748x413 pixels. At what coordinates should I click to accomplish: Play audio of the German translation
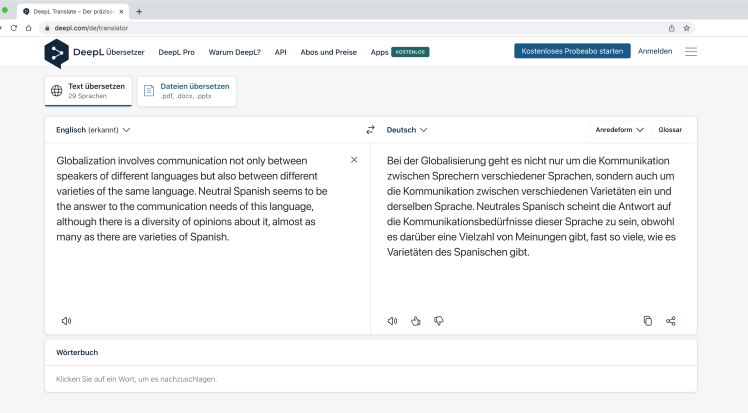392,321
